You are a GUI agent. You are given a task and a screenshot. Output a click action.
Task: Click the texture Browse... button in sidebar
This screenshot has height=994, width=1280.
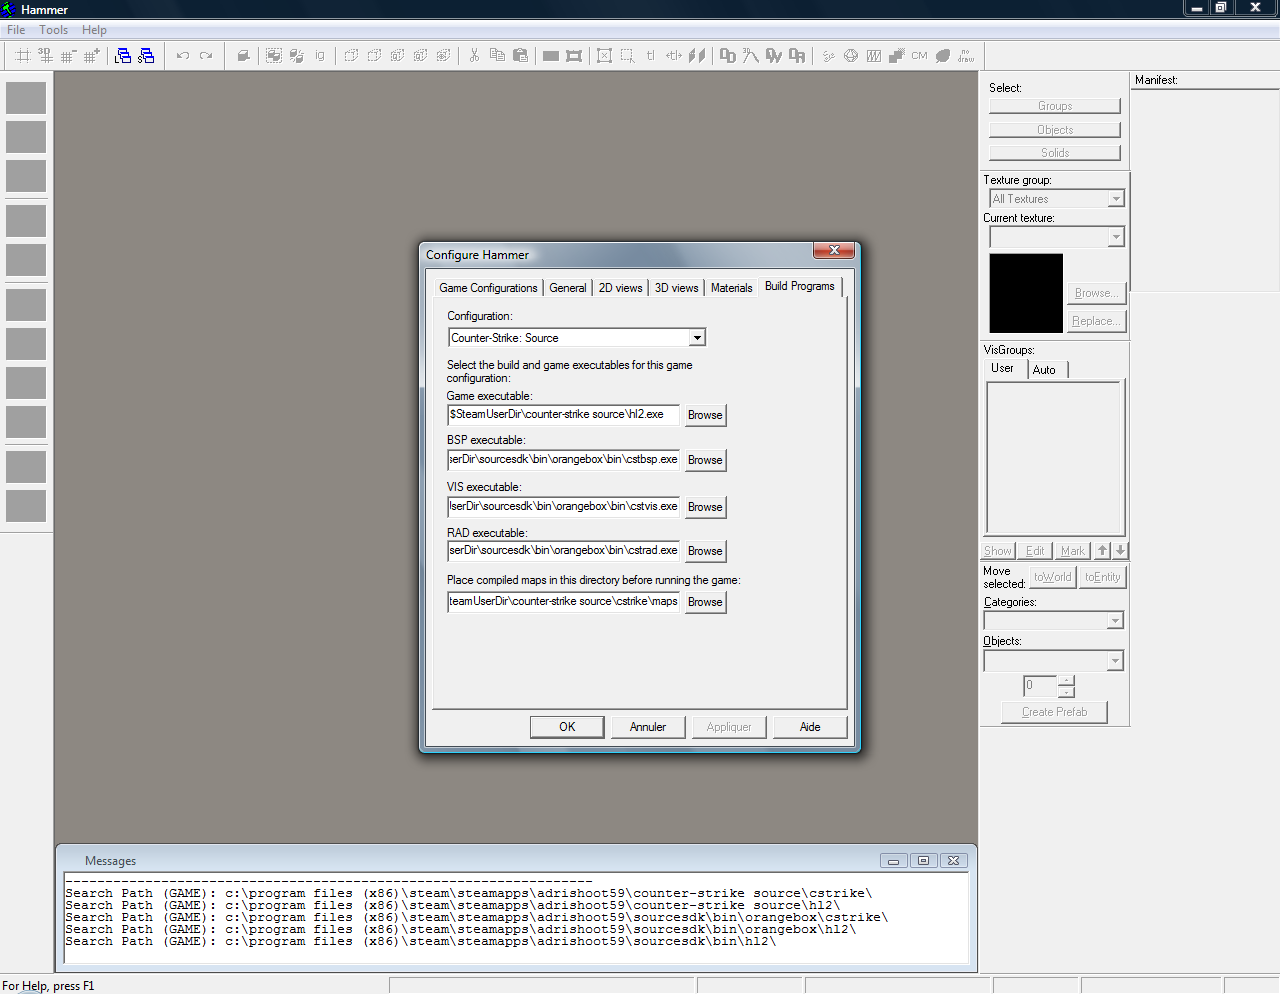[1096, 293]
